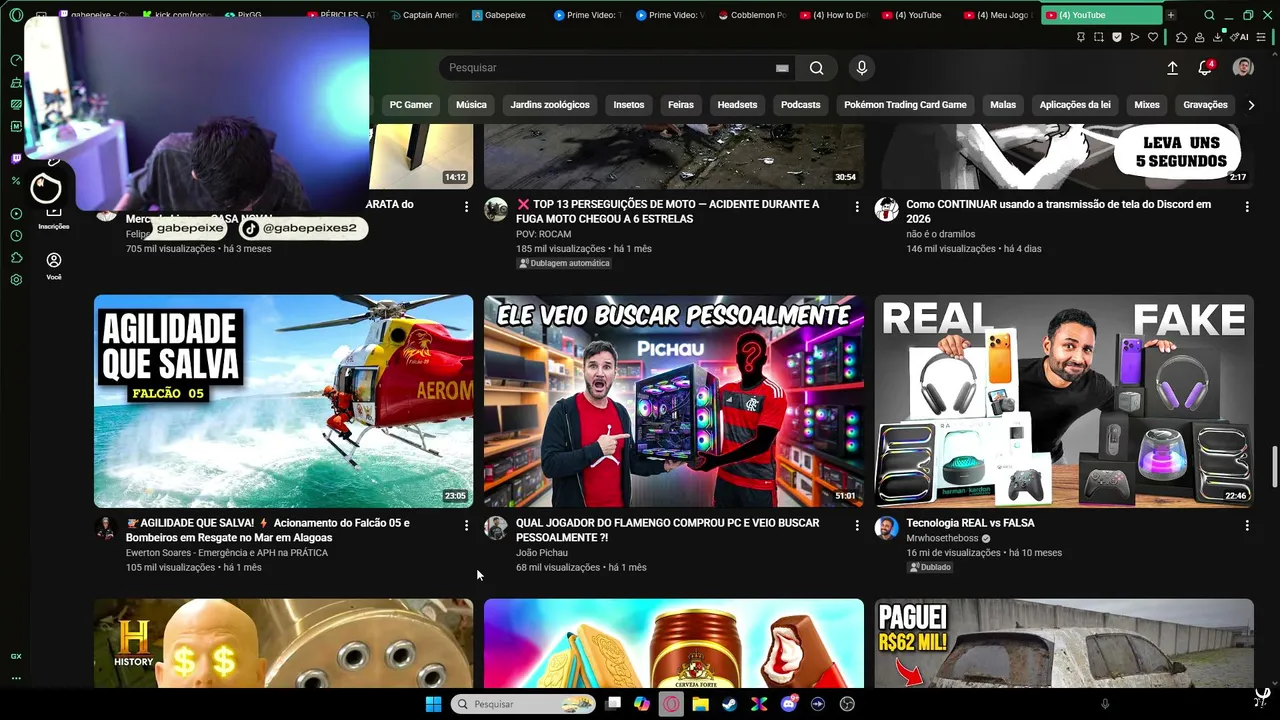Image resolution: width=1280 pixels, height=720 pixels.
Task: Open 'Ewerton Soares' channel name link
Action: click(x=227, y=553)
